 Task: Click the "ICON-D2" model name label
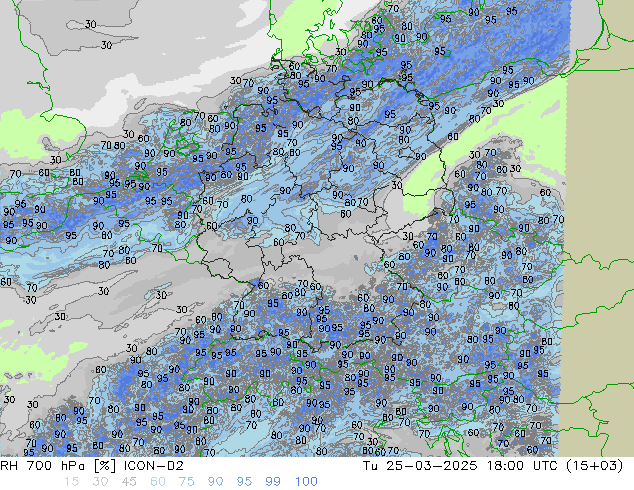coord(154,466)
